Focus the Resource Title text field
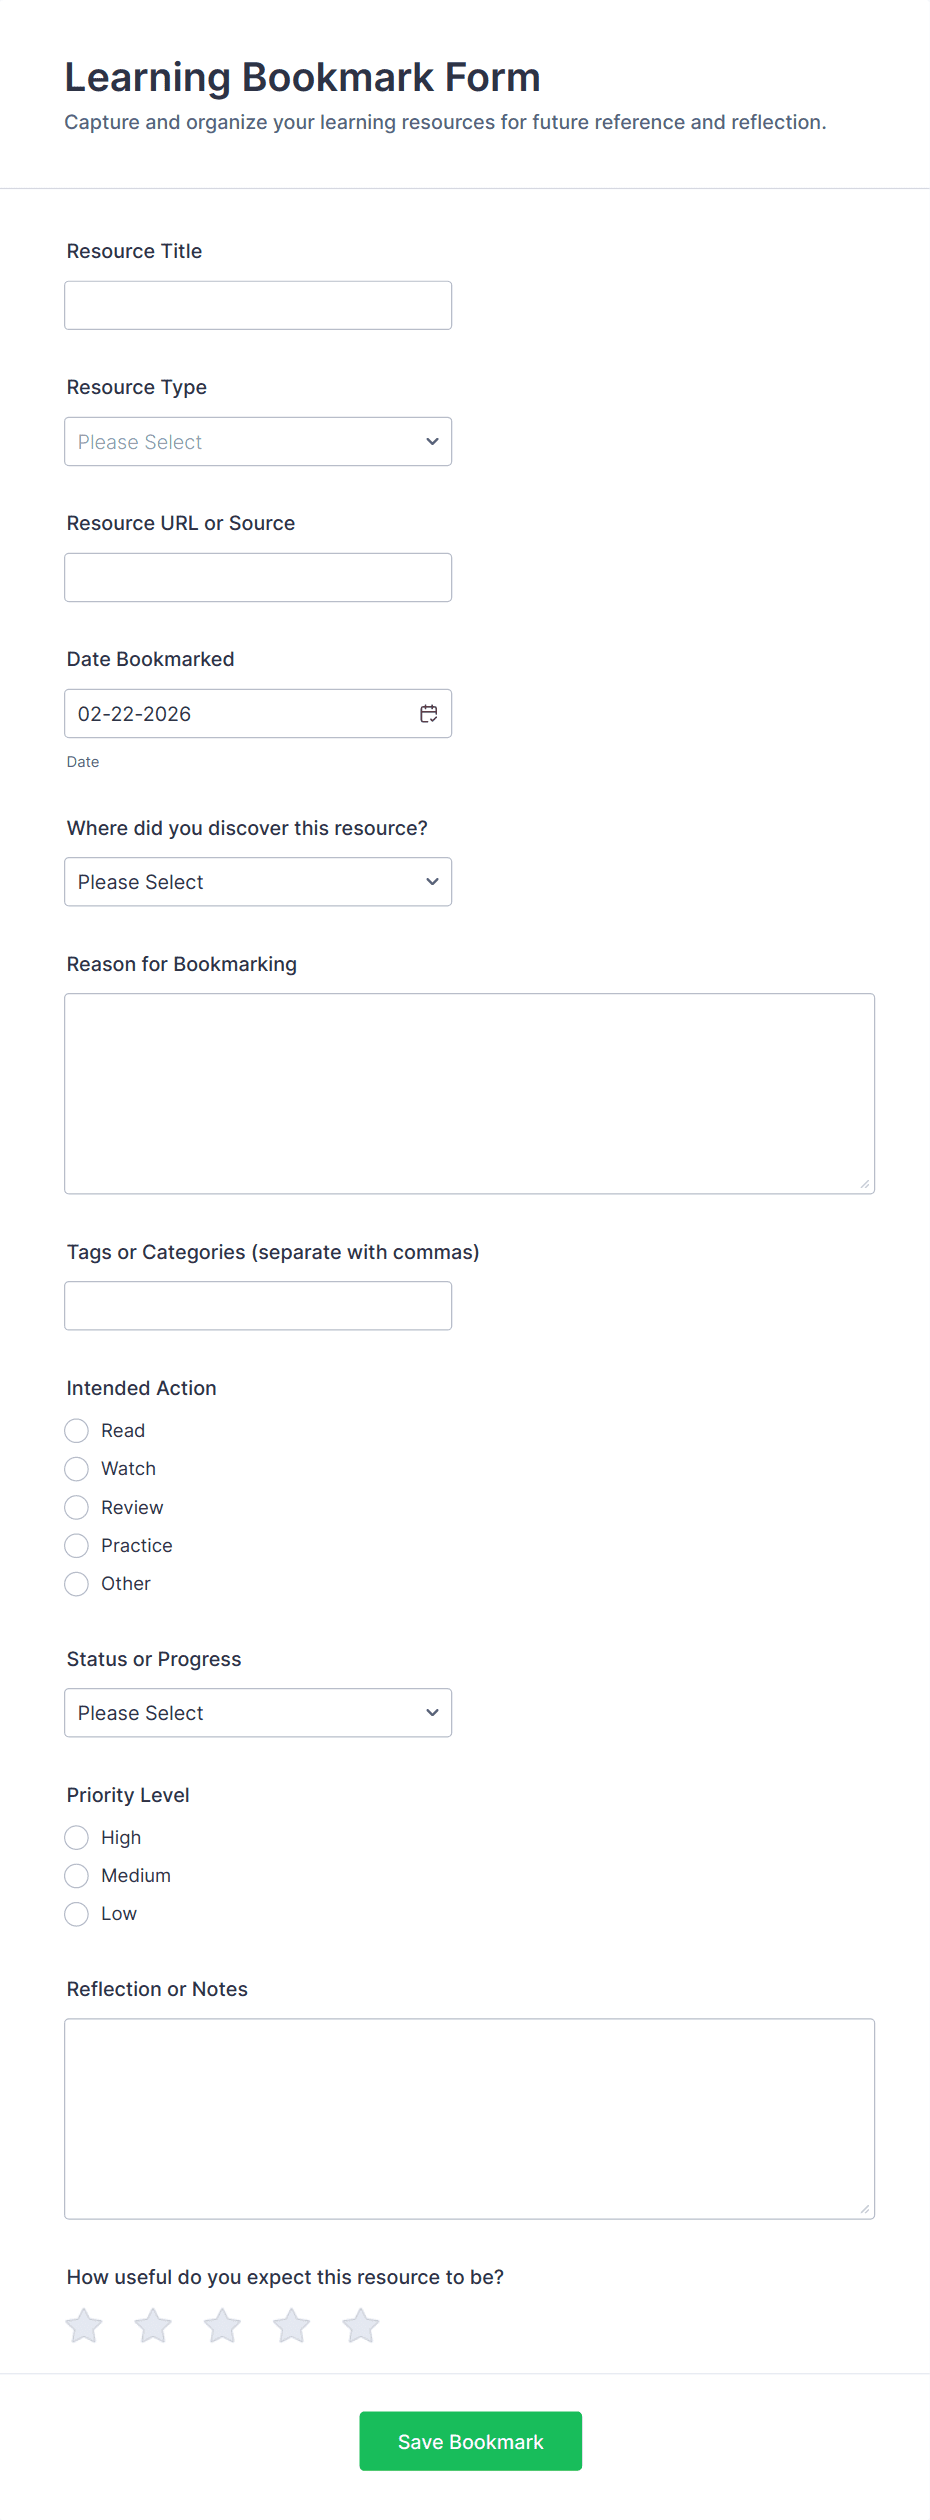This screenshot has width=930, height=2520. coord(258,306)
